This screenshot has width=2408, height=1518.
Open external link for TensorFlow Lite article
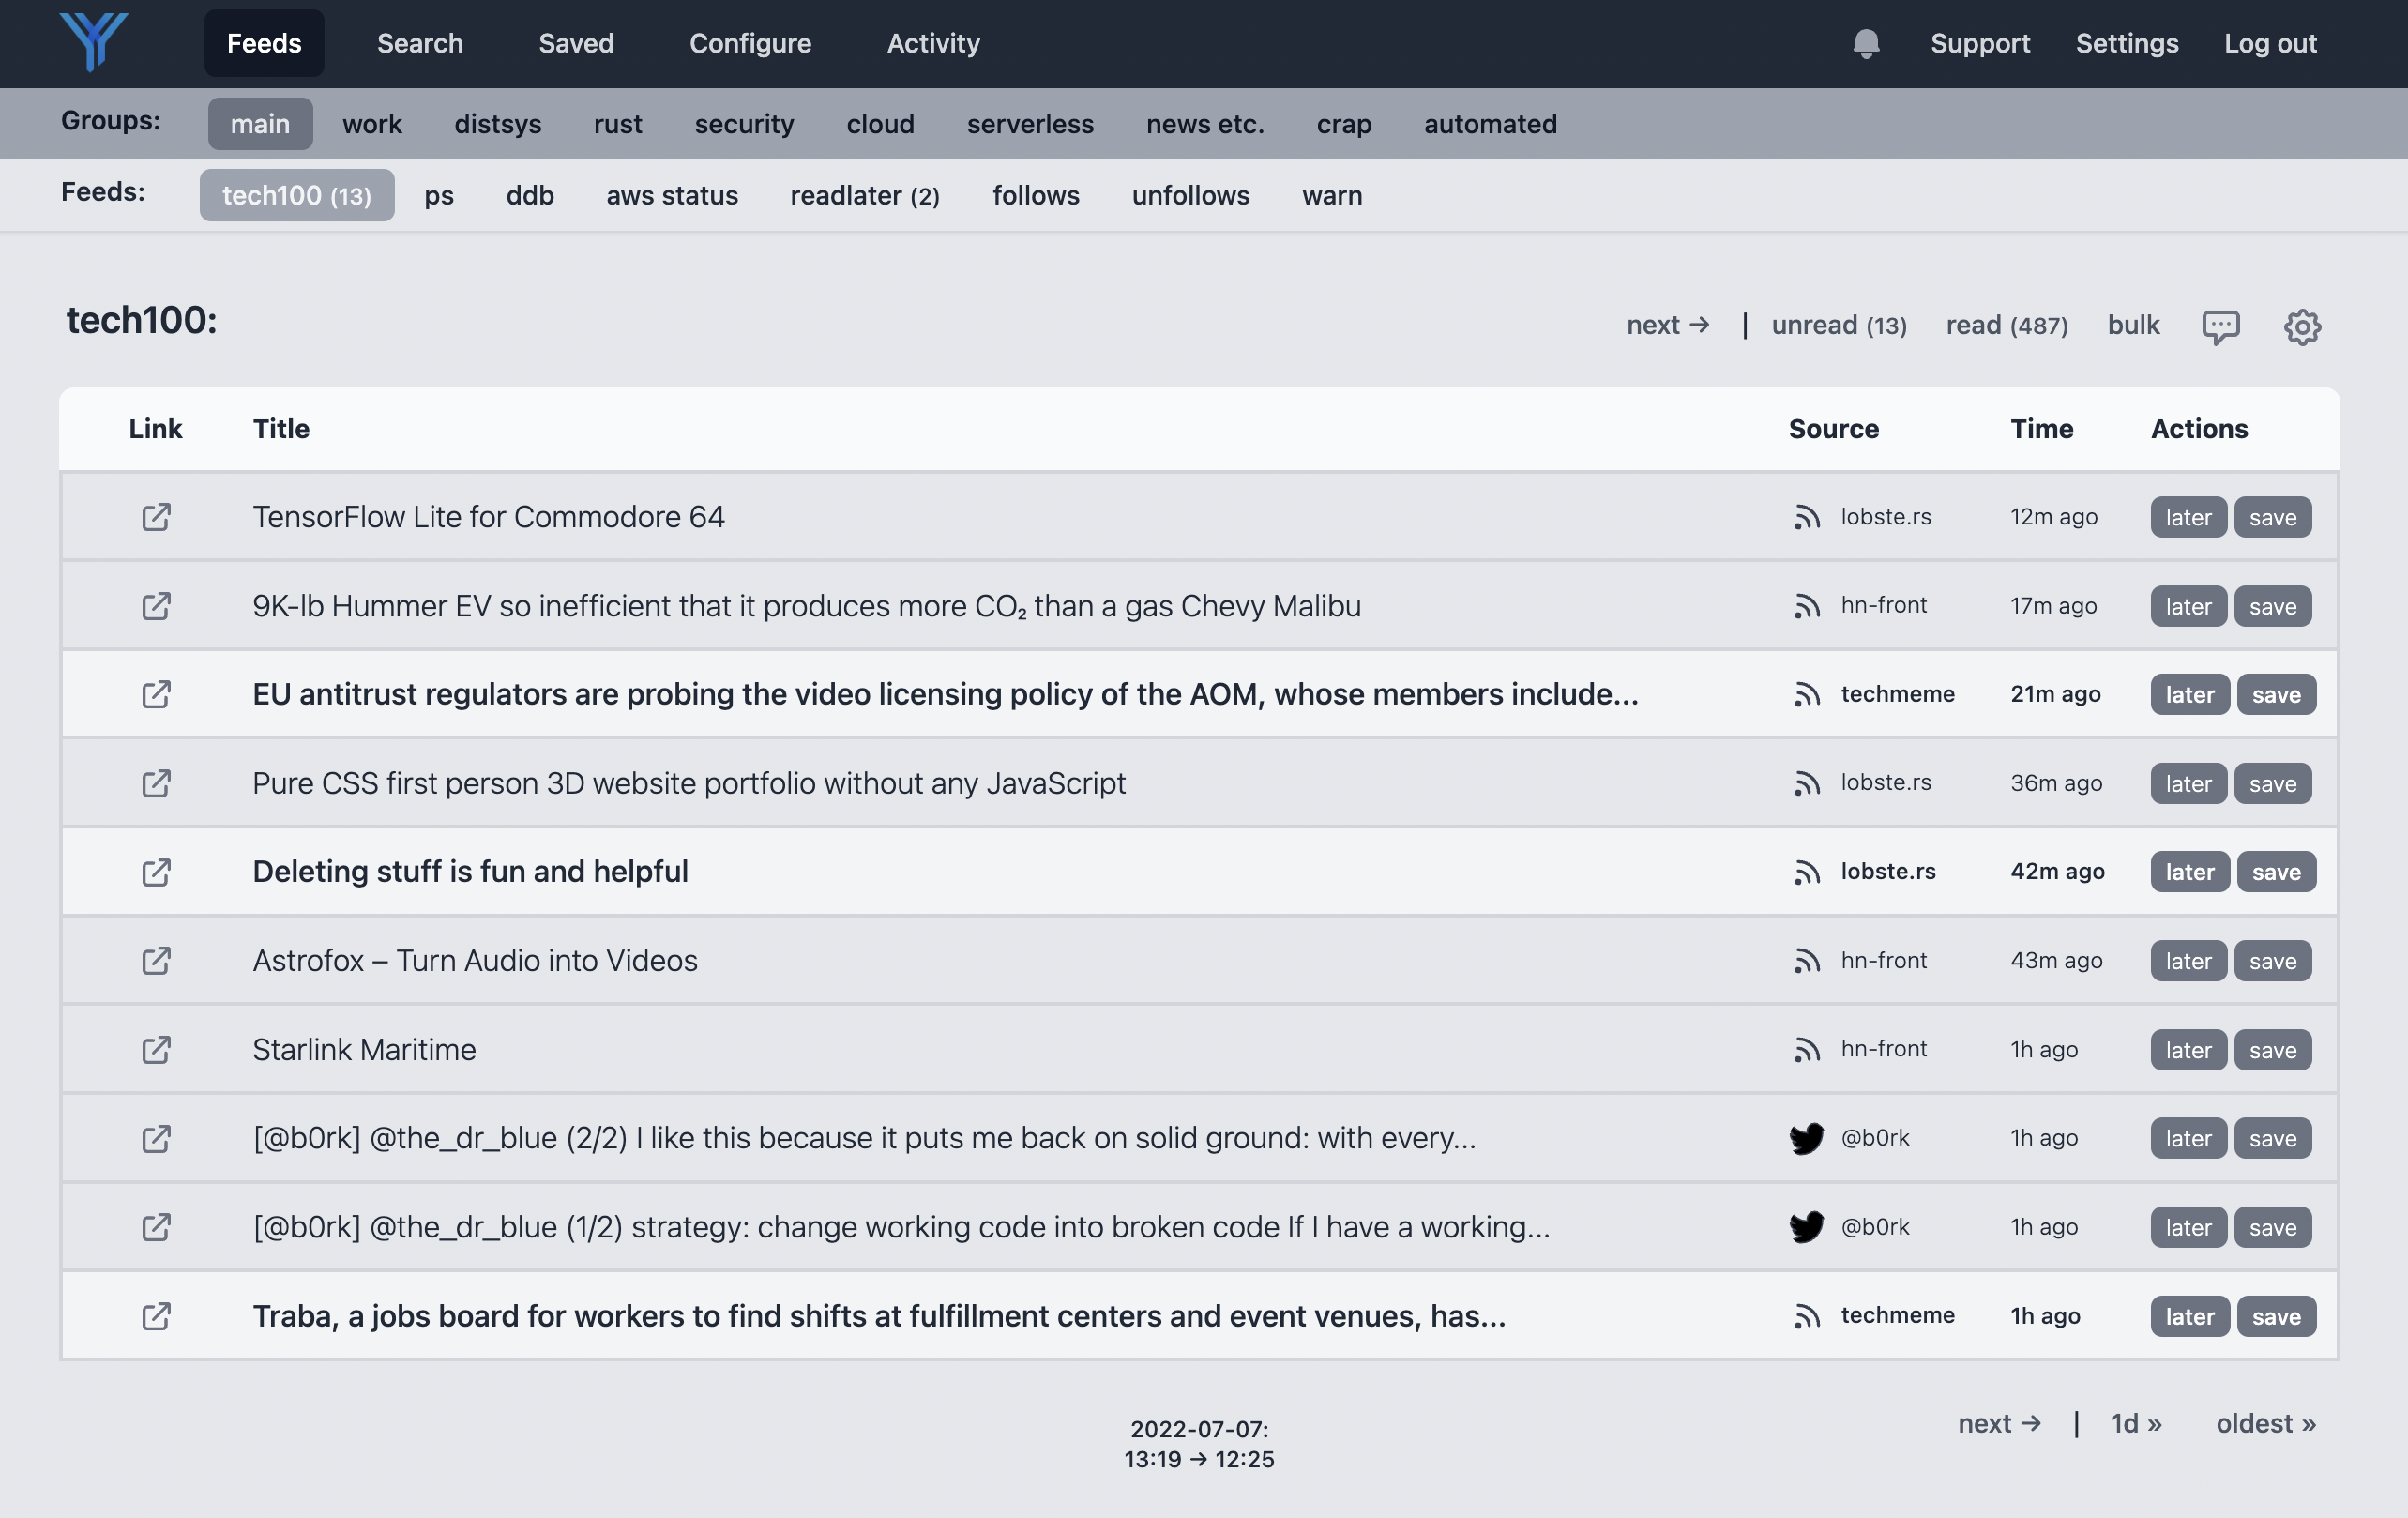click(156, 517)
